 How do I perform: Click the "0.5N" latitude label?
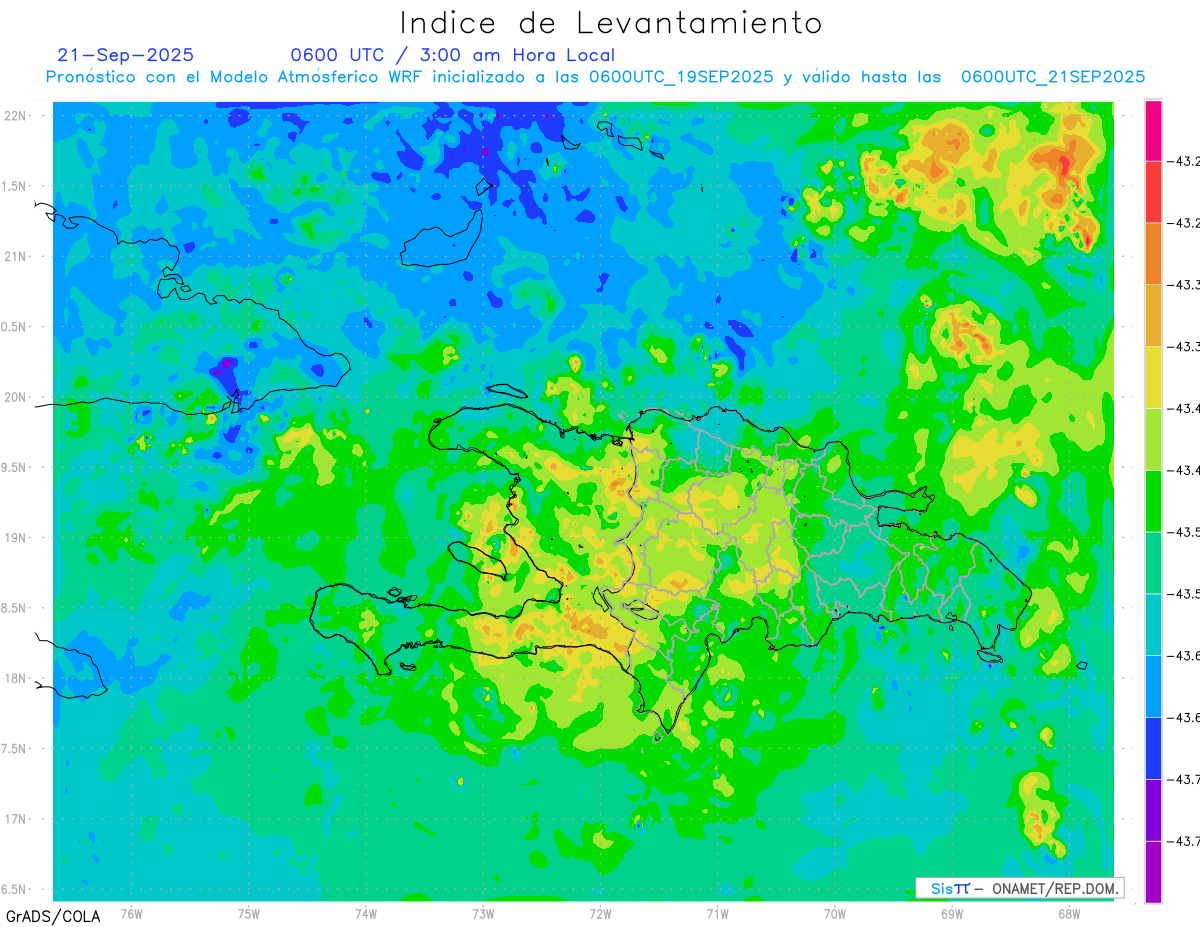click(x=15, y=327)
